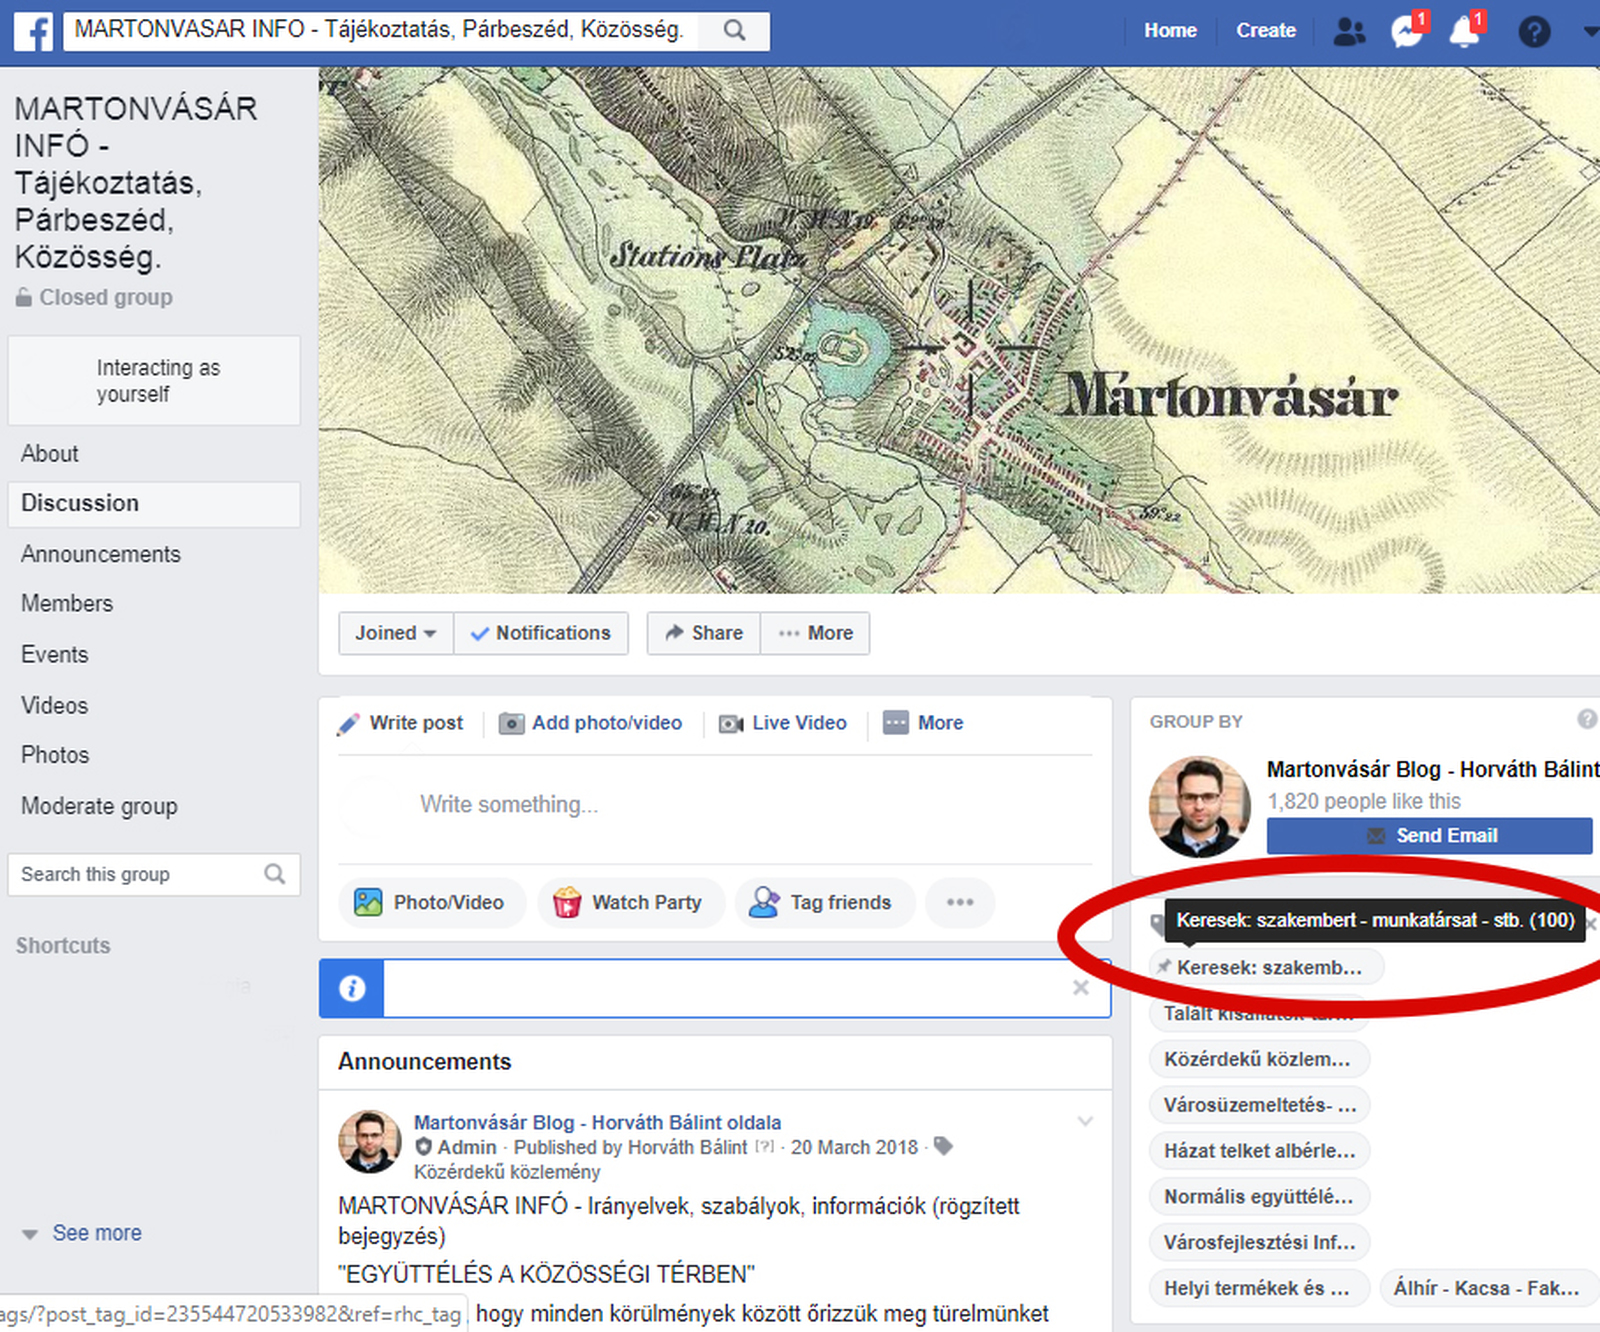The height and width of the screenshot is (1332, 1600).
Task: Click the search magnifier in top bar
Action: pos(735,31)
